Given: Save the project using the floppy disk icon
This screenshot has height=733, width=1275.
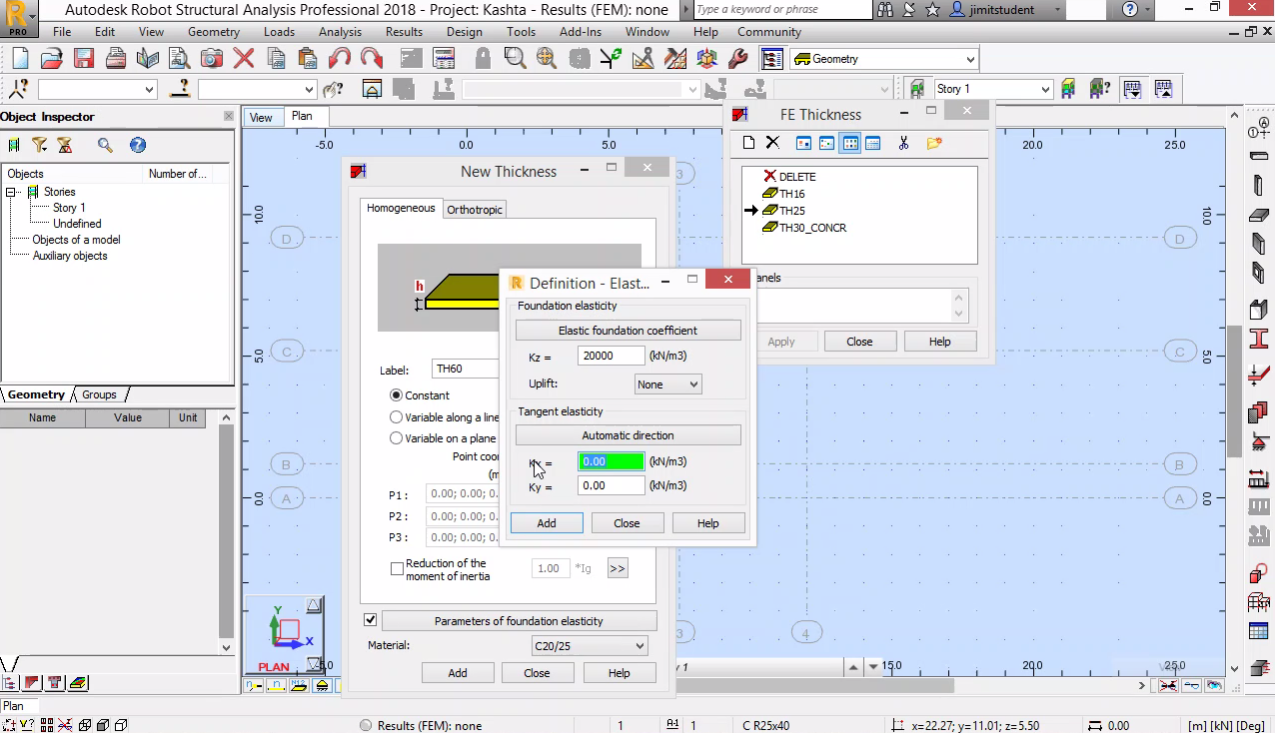Looking at the screenshot, I should click(x=84, y=59).
